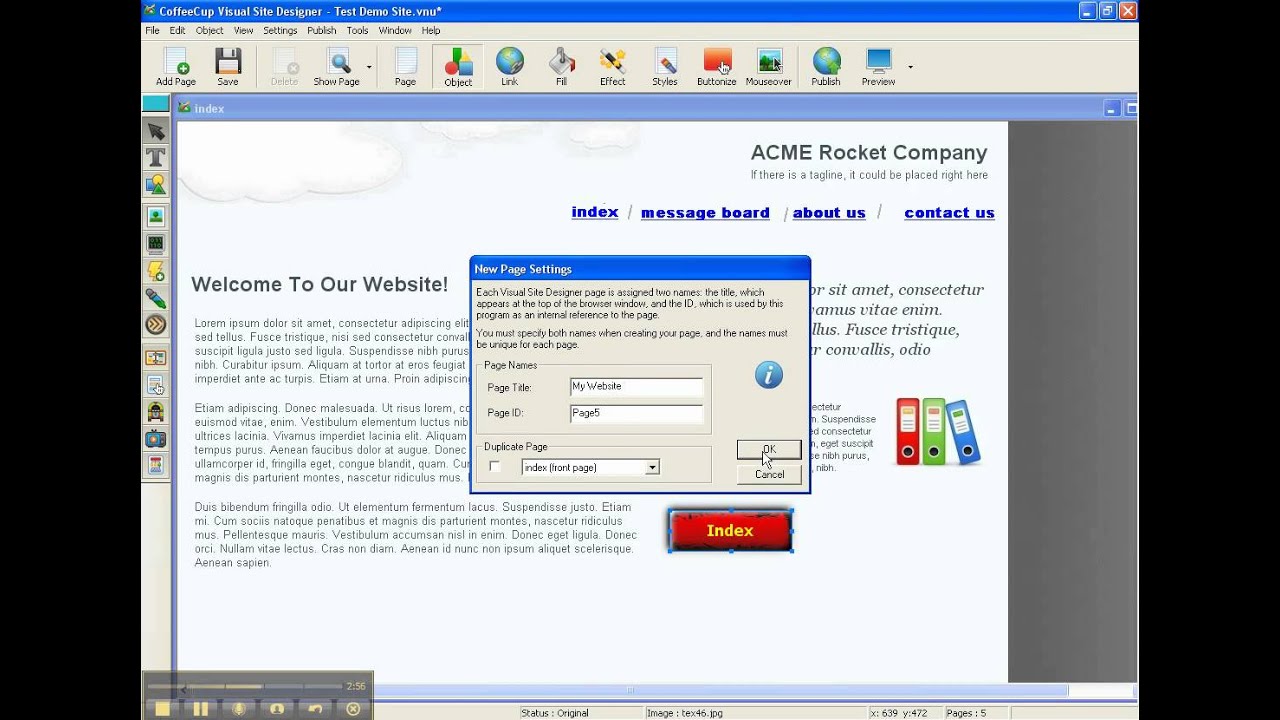Open the Object menu

point(210,30)
